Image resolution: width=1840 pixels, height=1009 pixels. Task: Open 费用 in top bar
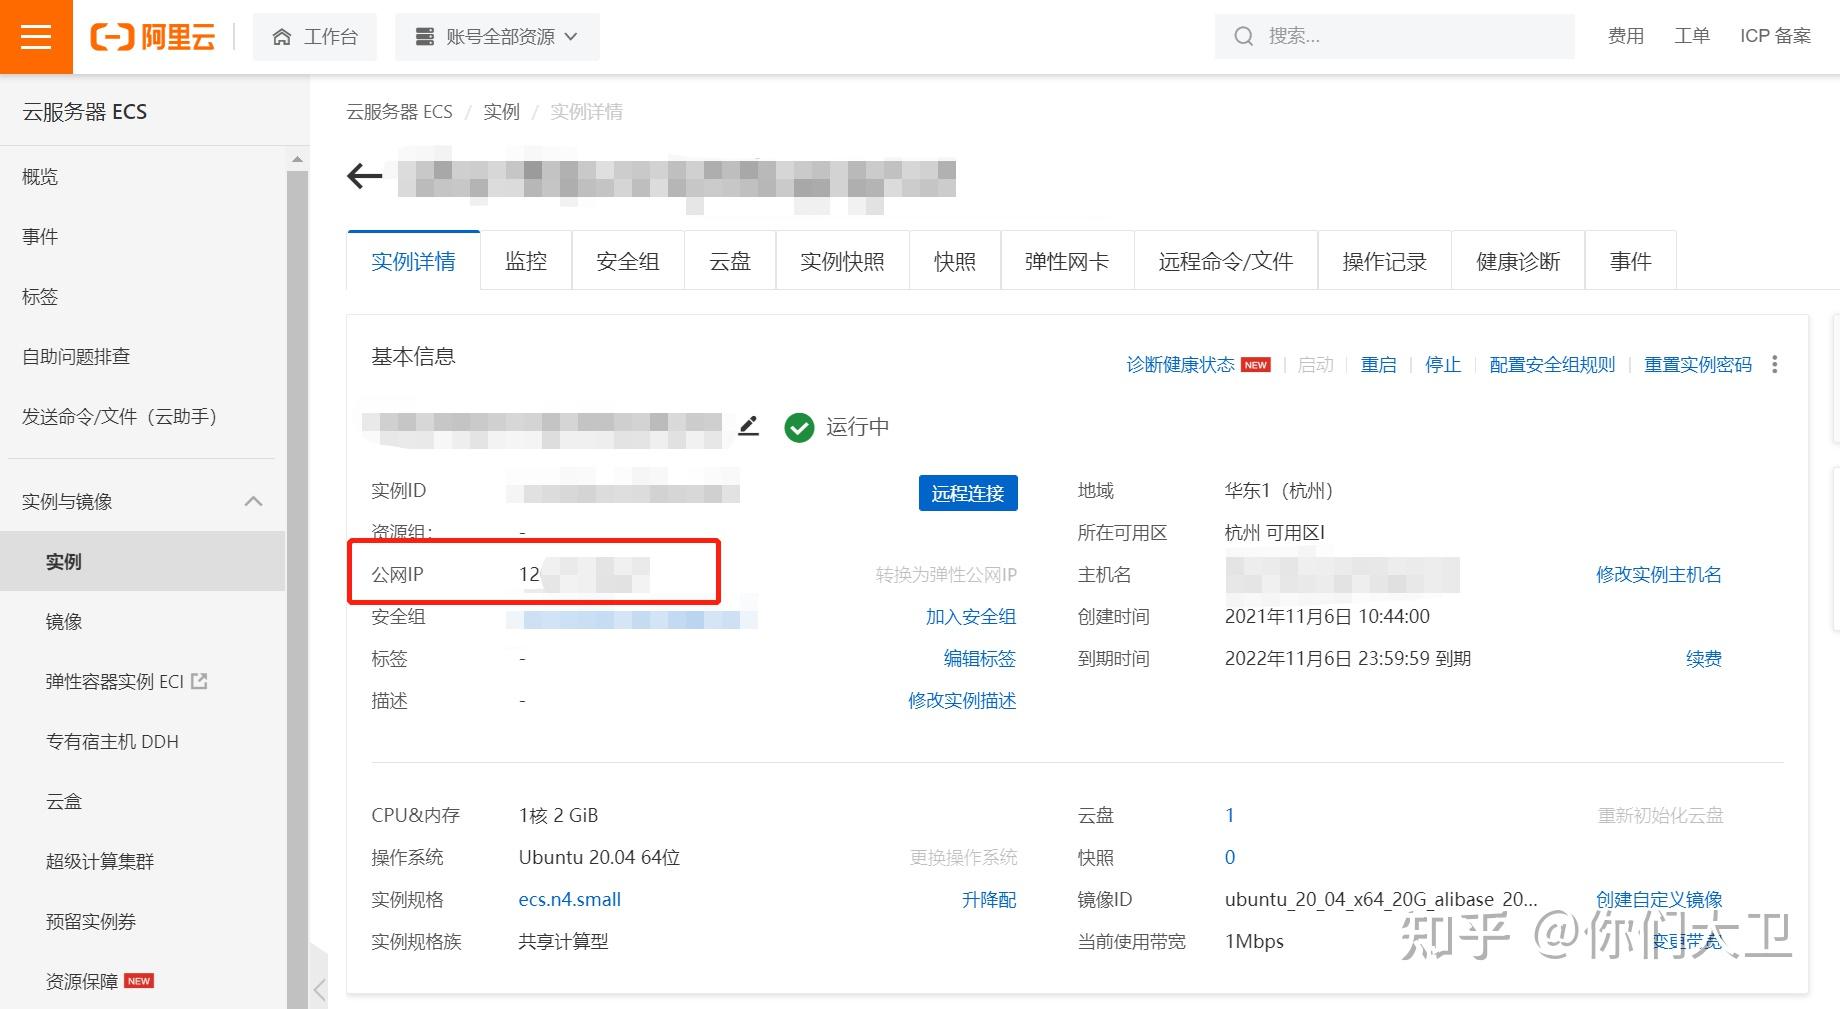click(x=1626, y=37)
